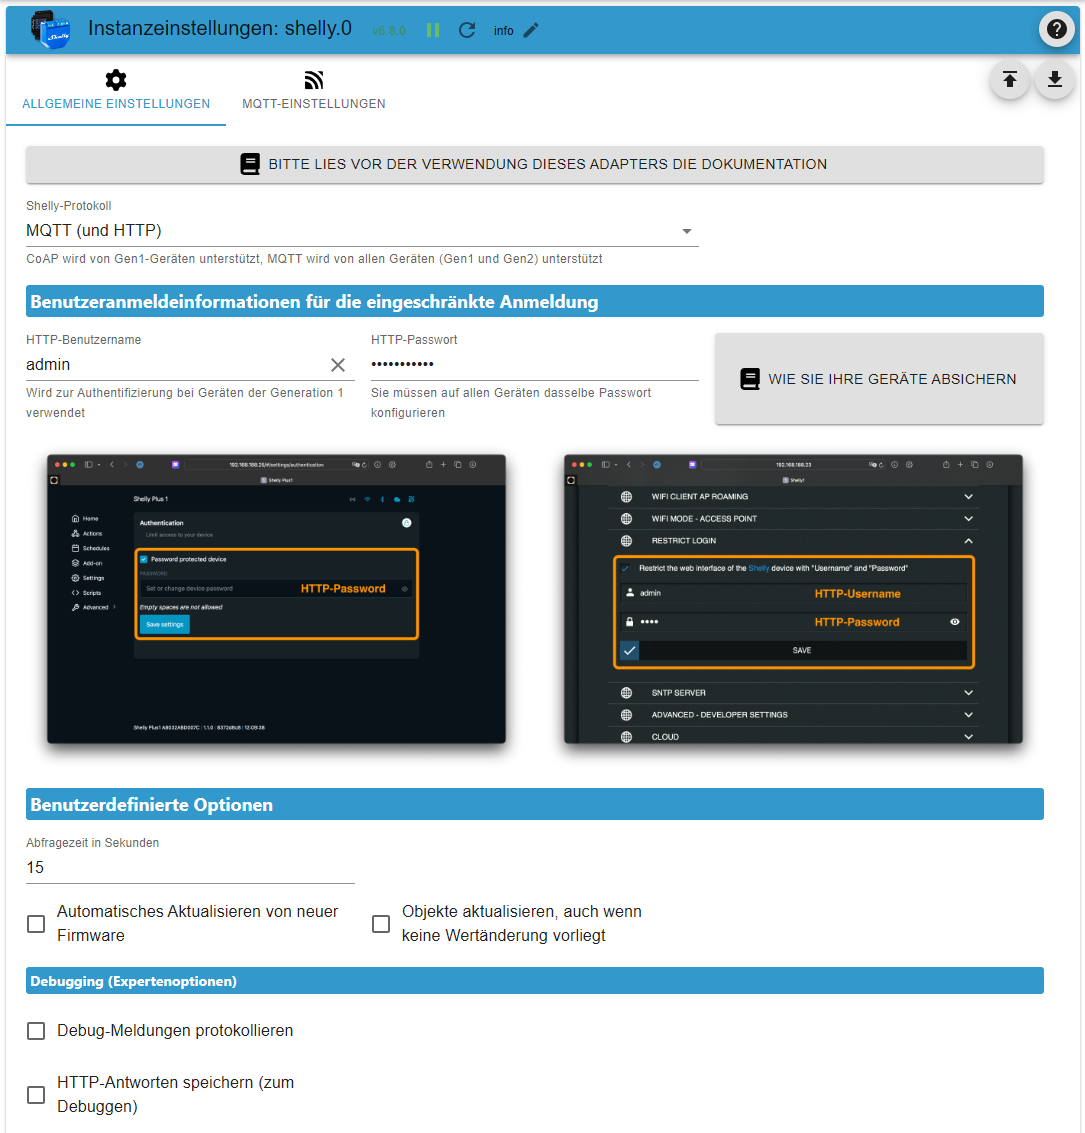Open Wie Sie Ihre Geräte absichern
The height and width of the screenshot is (1133, 1085).
879,379
